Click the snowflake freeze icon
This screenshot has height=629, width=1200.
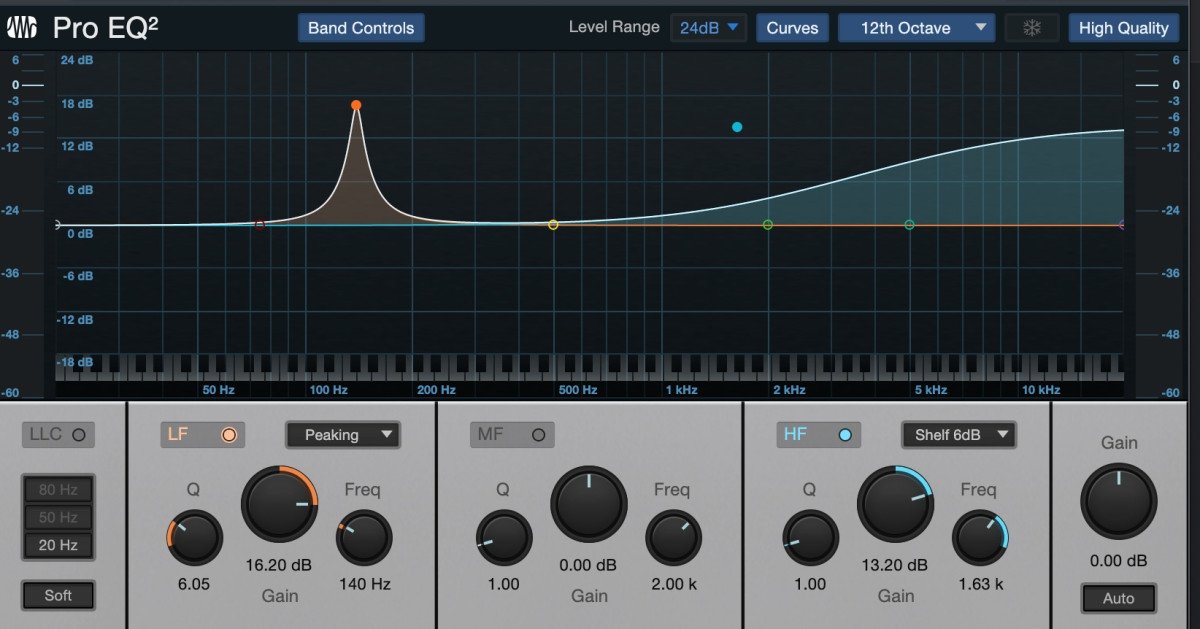click(x=1032, y=28)
